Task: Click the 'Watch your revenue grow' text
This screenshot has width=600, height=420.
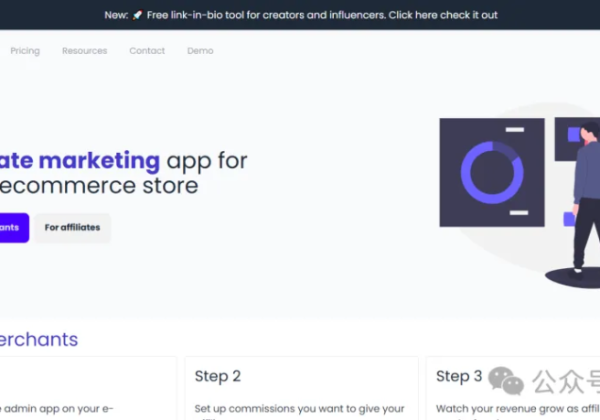Action: (x=518, y=409)
